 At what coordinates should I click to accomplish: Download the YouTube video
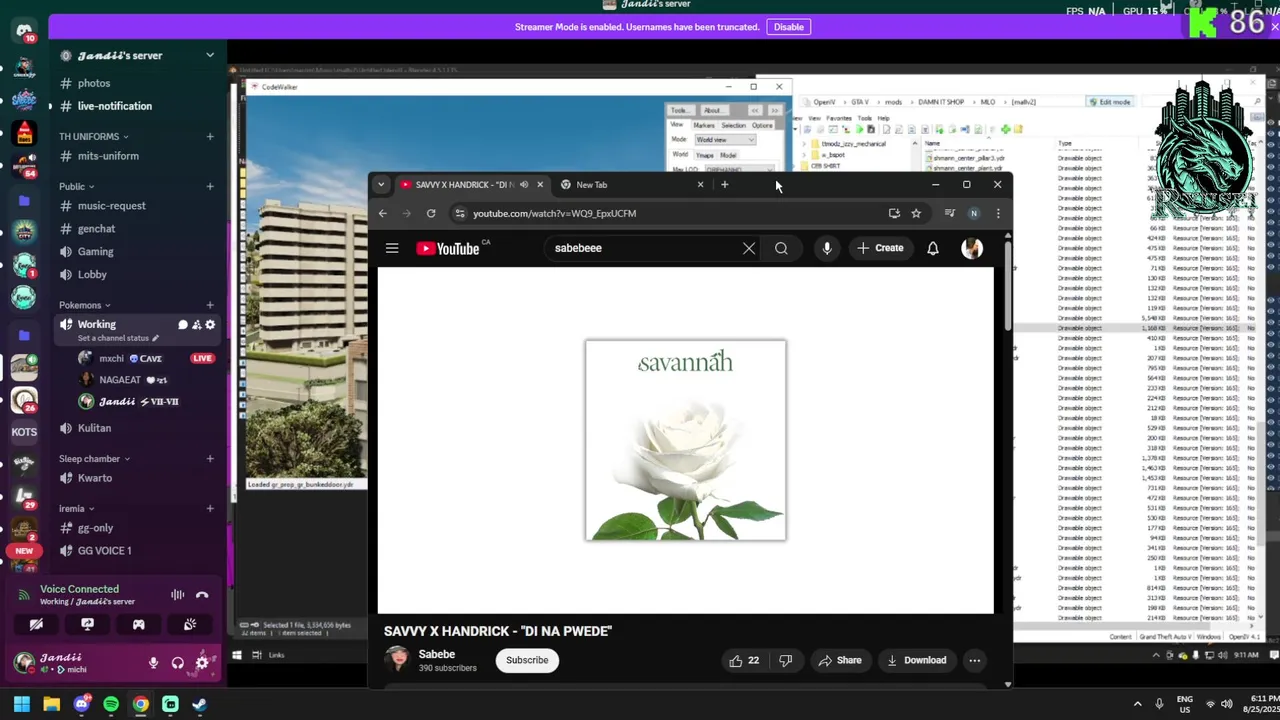coord(916,660)
